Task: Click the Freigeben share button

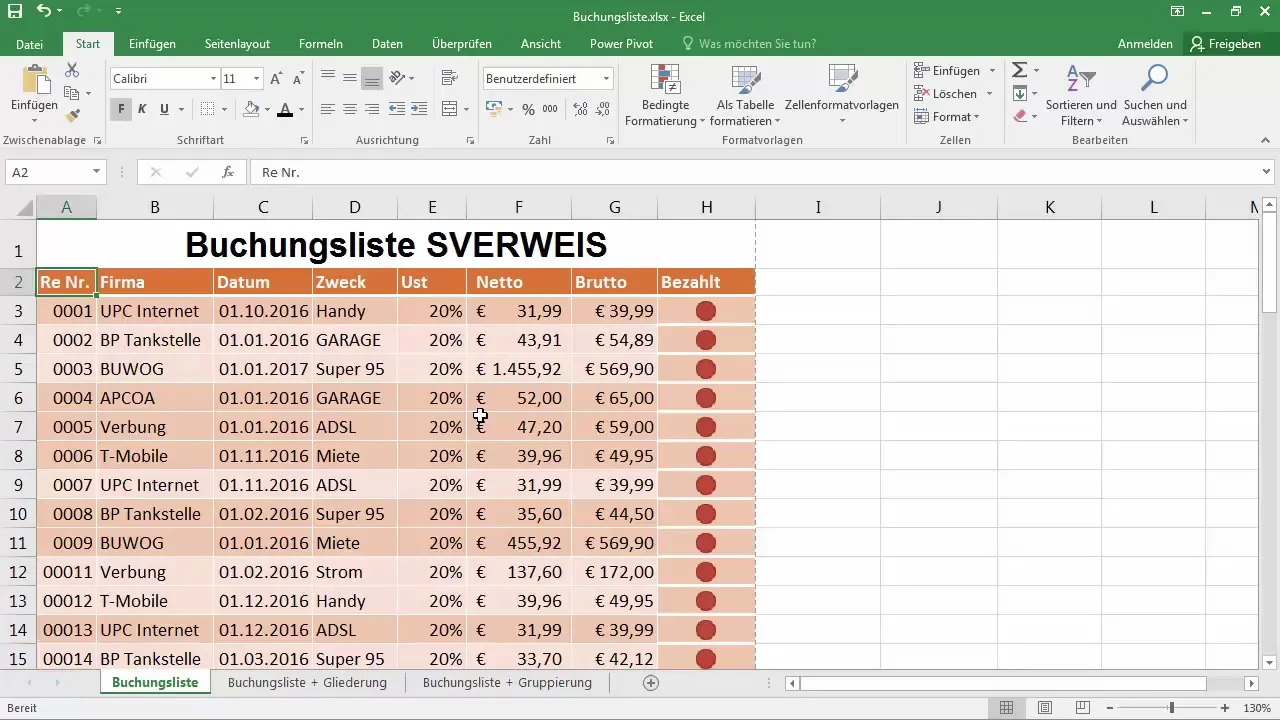Action: coord(1225,44)
